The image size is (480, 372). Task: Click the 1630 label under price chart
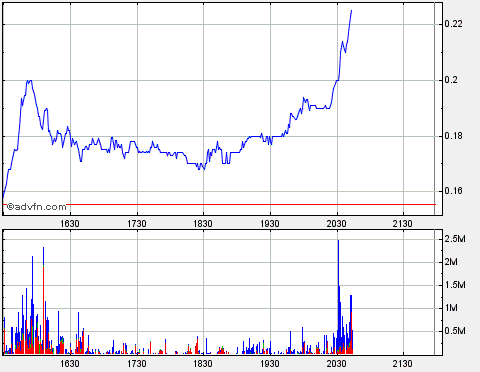[70, 224]
